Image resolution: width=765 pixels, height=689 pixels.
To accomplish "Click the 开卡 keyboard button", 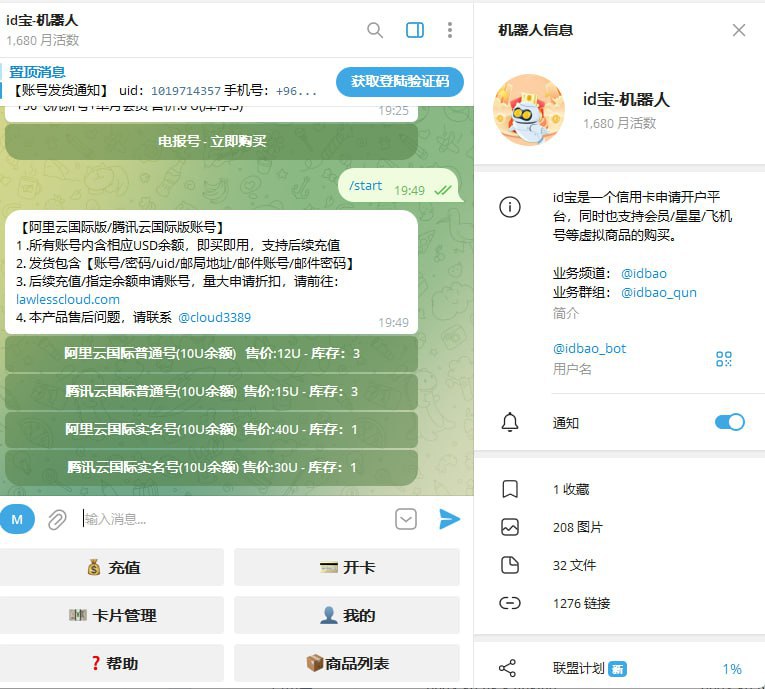I will click(347, 567).
